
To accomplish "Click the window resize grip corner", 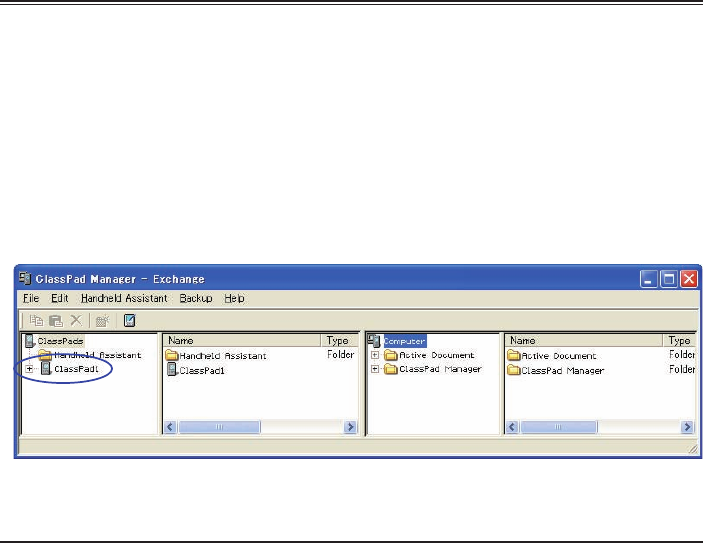I will (693, 449).
